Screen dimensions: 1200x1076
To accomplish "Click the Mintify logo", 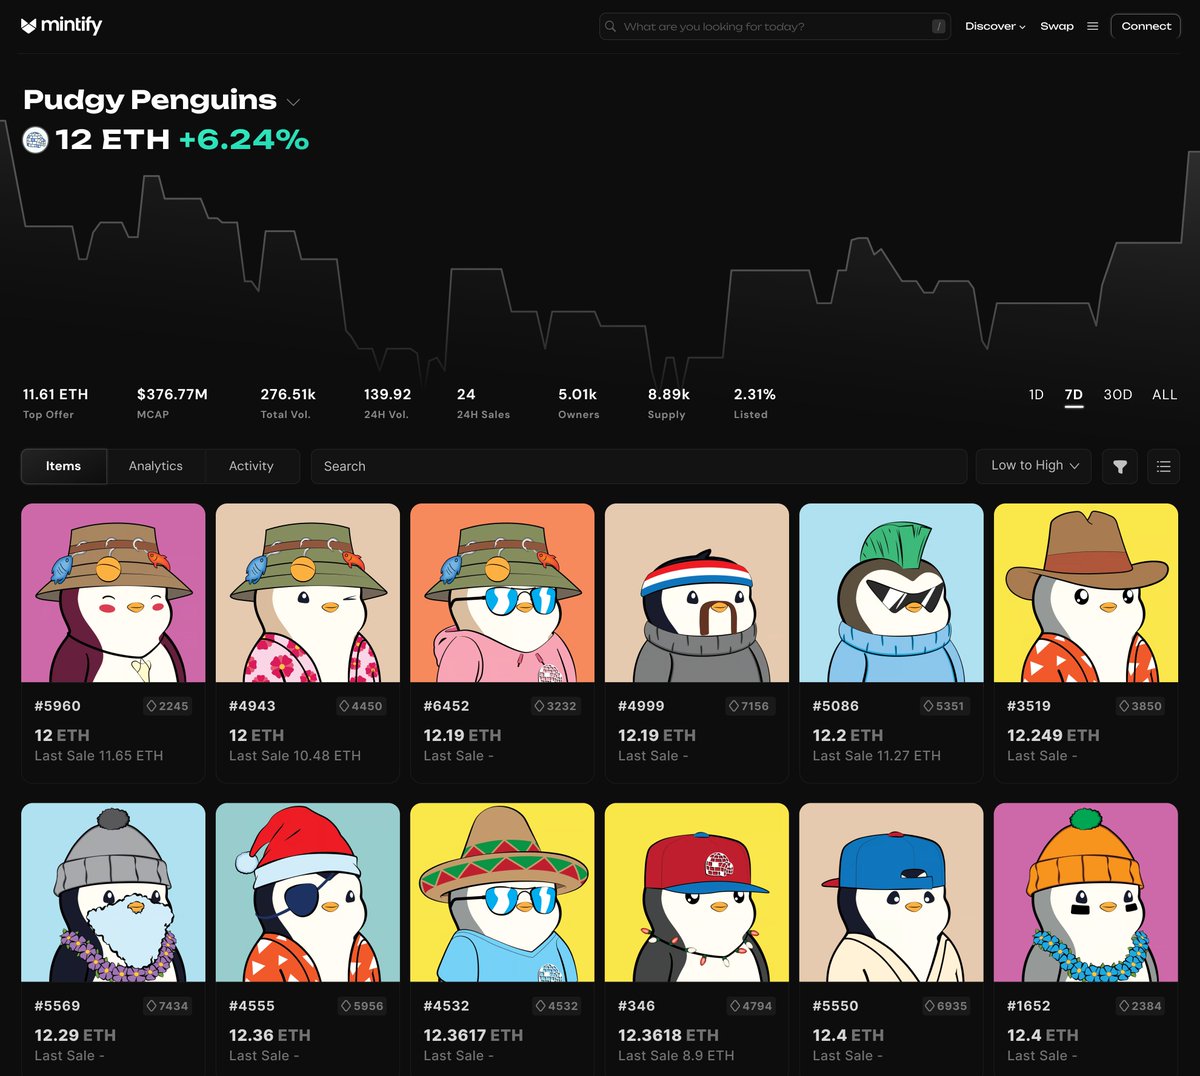I will pyautogui.click(x=61, y=26).
